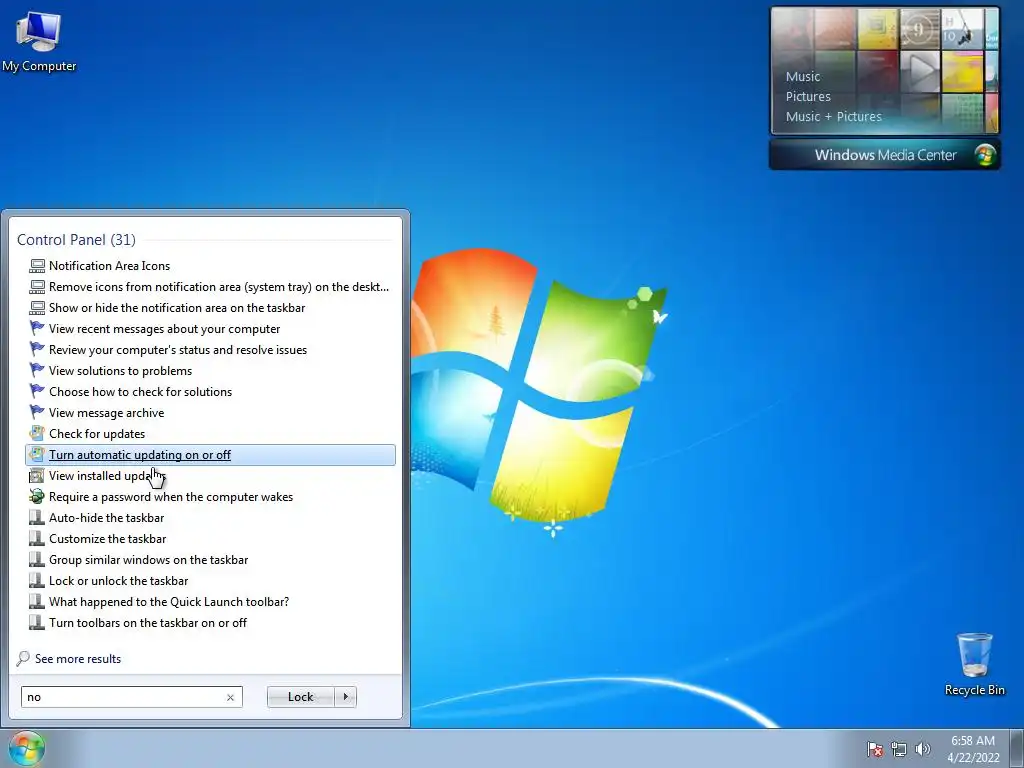Select Pictures in Media Center gadget
This screenshot has width=1024, height=768.
click(808, 97)
